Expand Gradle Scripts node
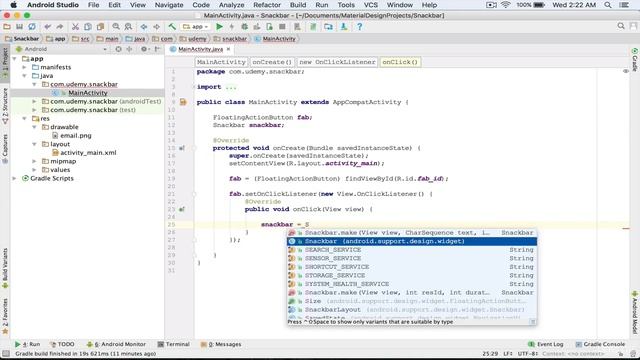Viewport: 640px width, 360px height. tap(15, 178)
